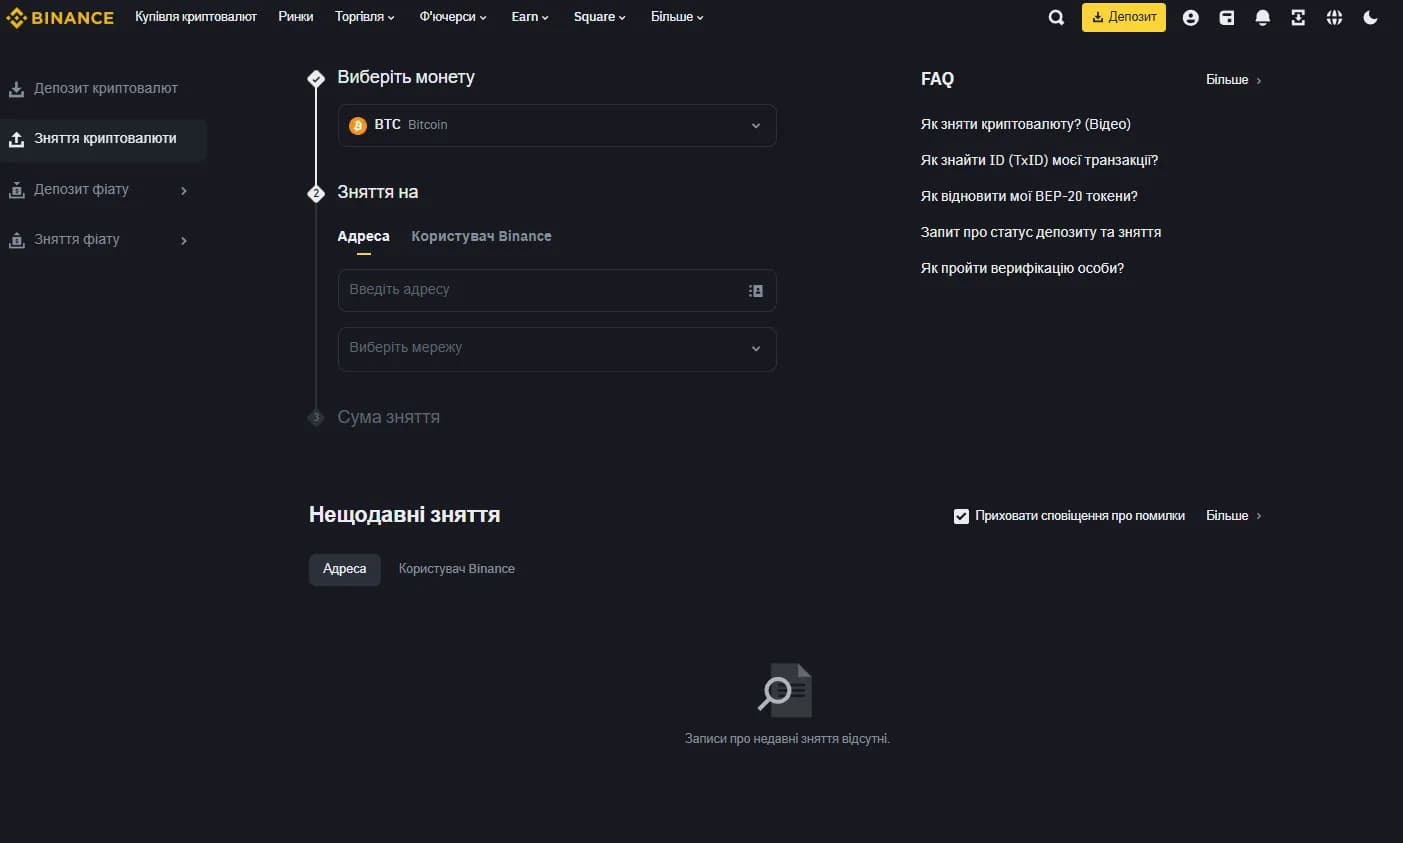Select Депозит криптовалют in sidebar
The height and width of the screenshot is (843, 1403).
(x=106, y=88)
